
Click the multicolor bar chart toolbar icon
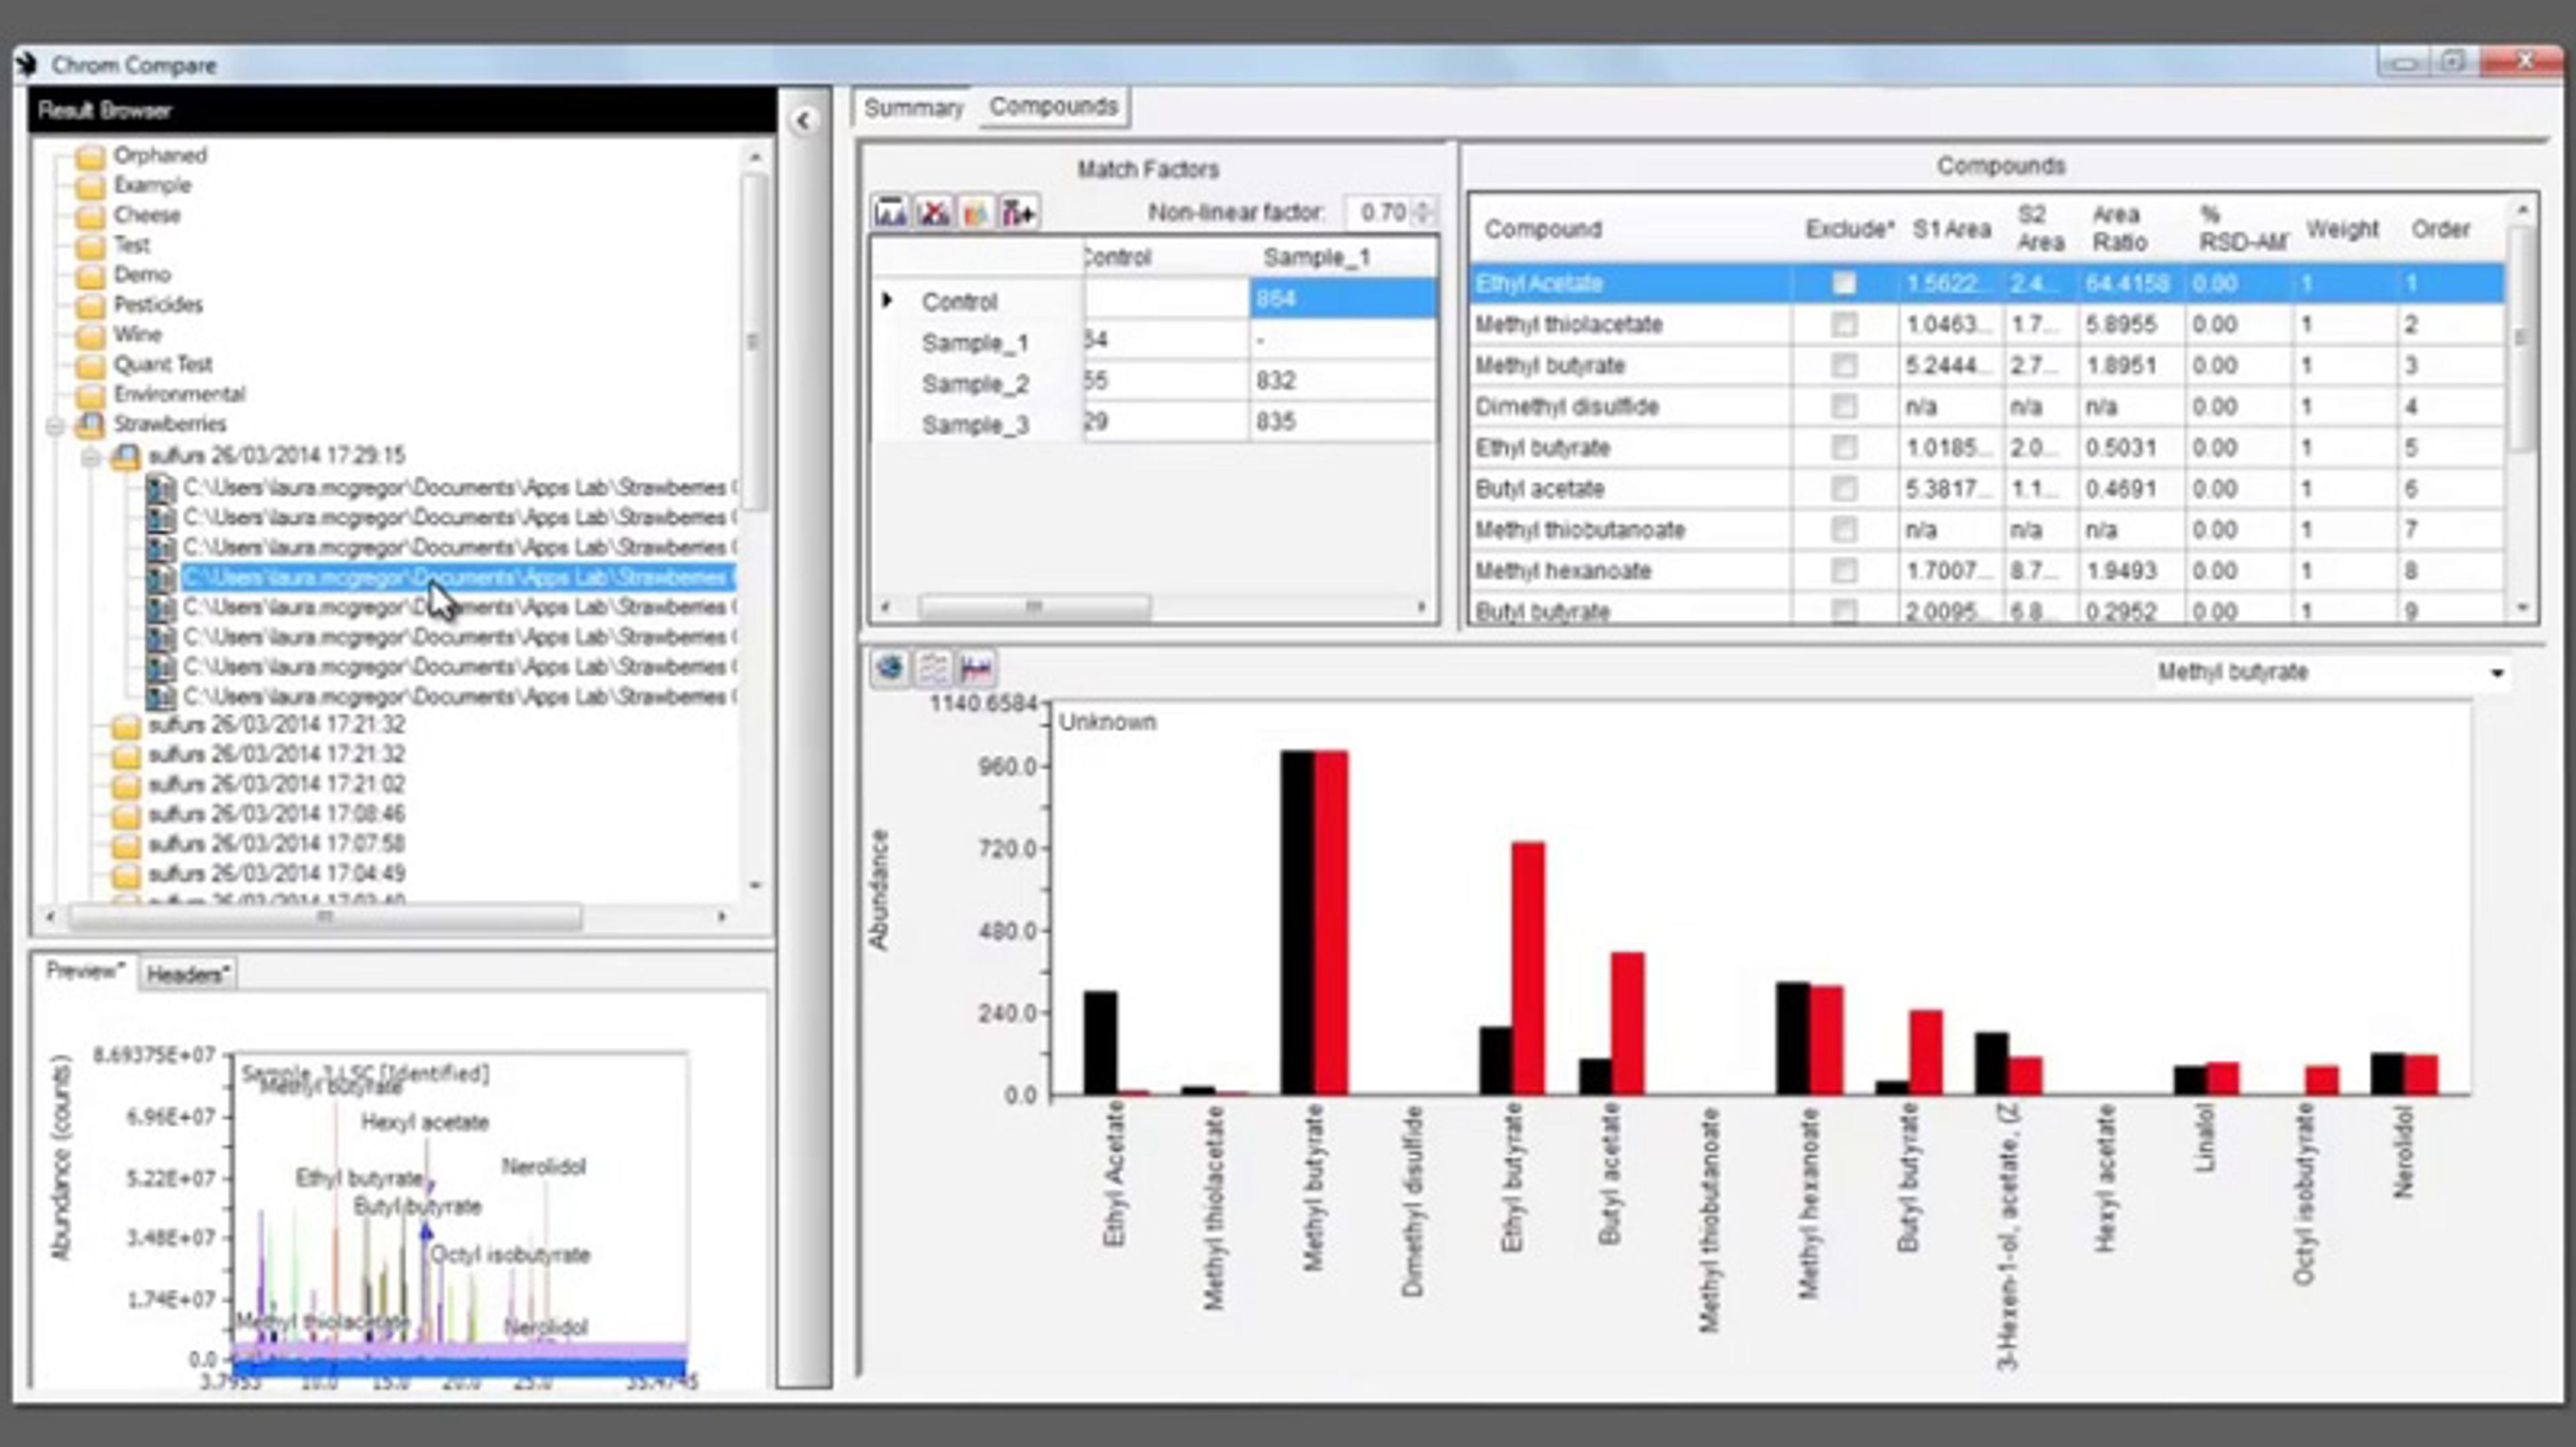[975, 212]
